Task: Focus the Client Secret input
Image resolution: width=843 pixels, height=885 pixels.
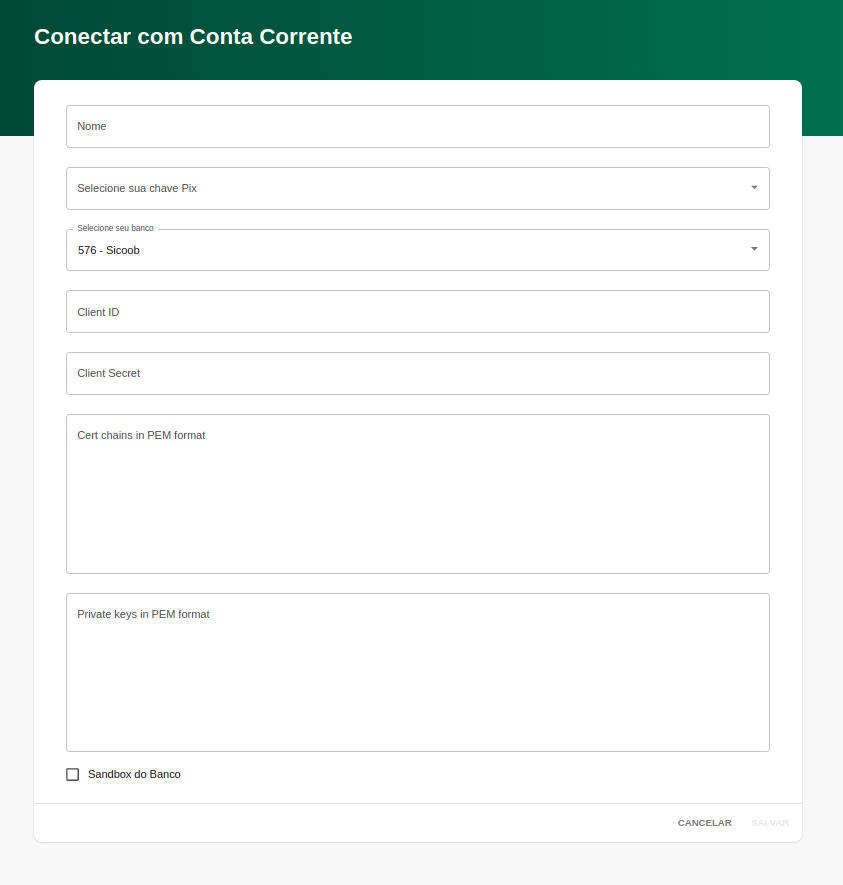Action: click(417, 373)
